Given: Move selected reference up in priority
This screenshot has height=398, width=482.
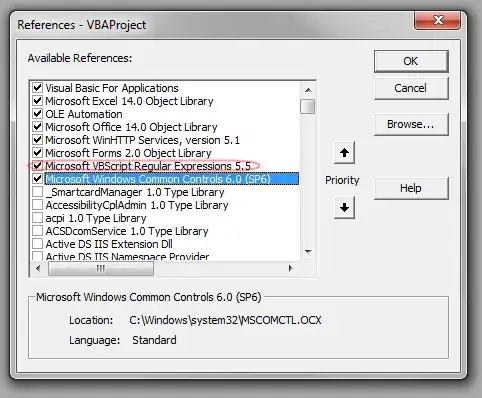Looking at the screenshot, I should point(344,153).
